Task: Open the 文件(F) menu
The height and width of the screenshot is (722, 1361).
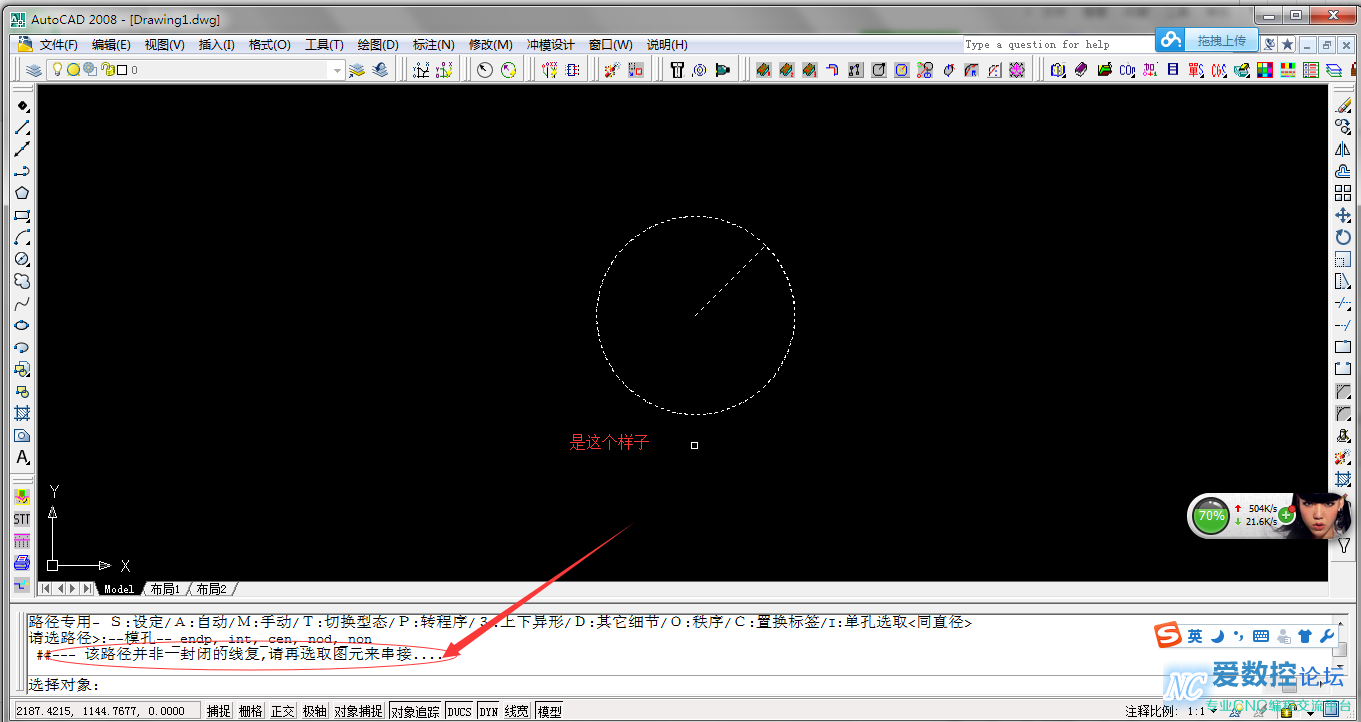Action: pos(59,44)
